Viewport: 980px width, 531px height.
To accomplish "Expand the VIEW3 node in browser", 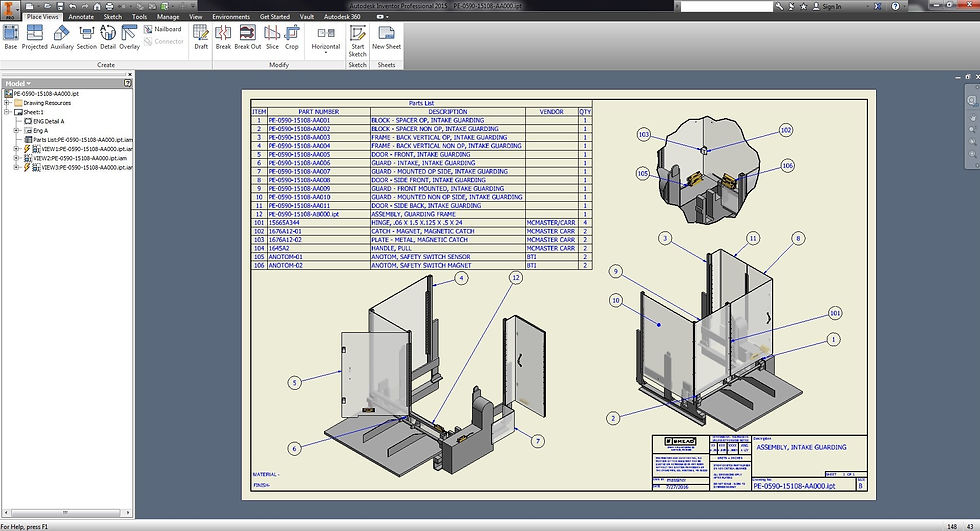I will [17, 167].
